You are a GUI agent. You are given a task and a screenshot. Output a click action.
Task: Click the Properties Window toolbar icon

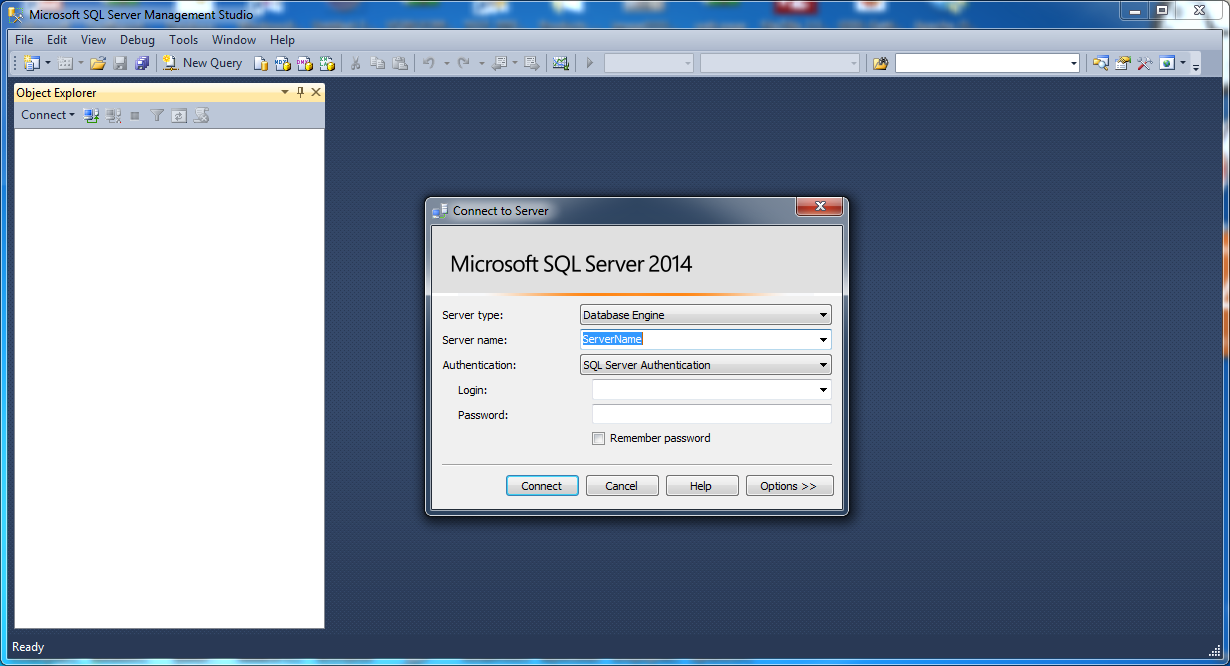(1122, 63)
